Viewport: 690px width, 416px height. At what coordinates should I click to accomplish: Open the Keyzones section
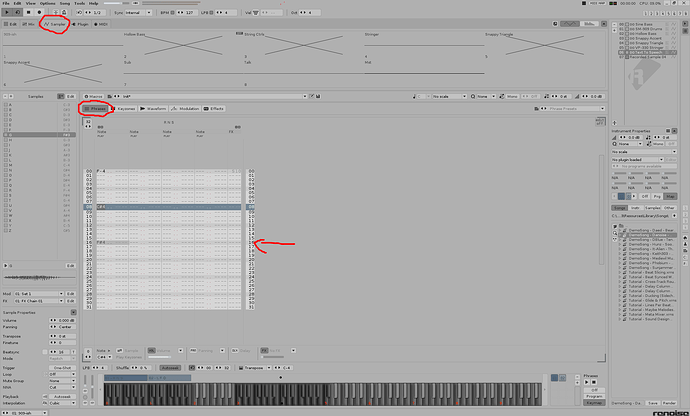coord(124,109)
